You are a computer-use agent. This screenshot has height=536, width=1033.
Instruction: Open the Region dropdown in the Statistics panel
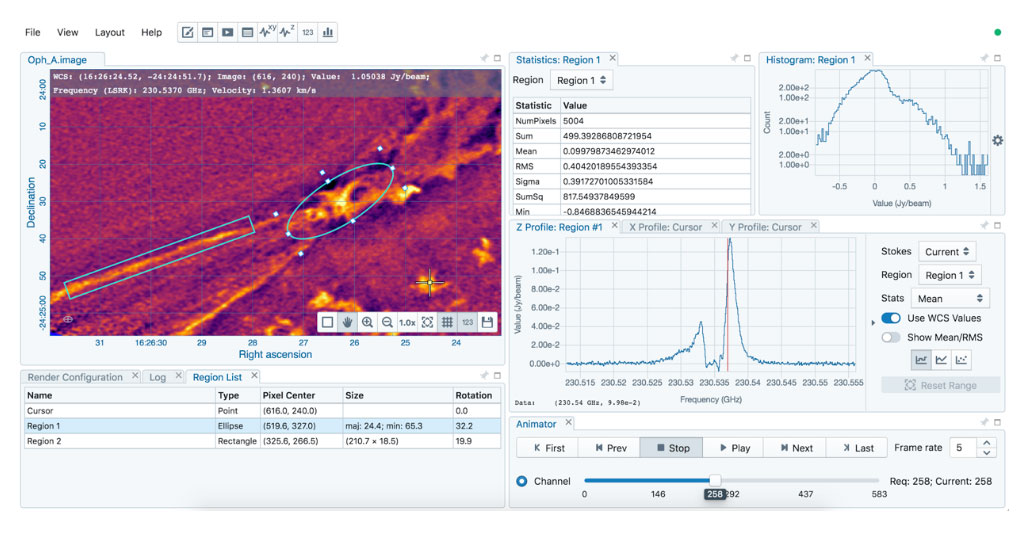(x=581, y=80)
